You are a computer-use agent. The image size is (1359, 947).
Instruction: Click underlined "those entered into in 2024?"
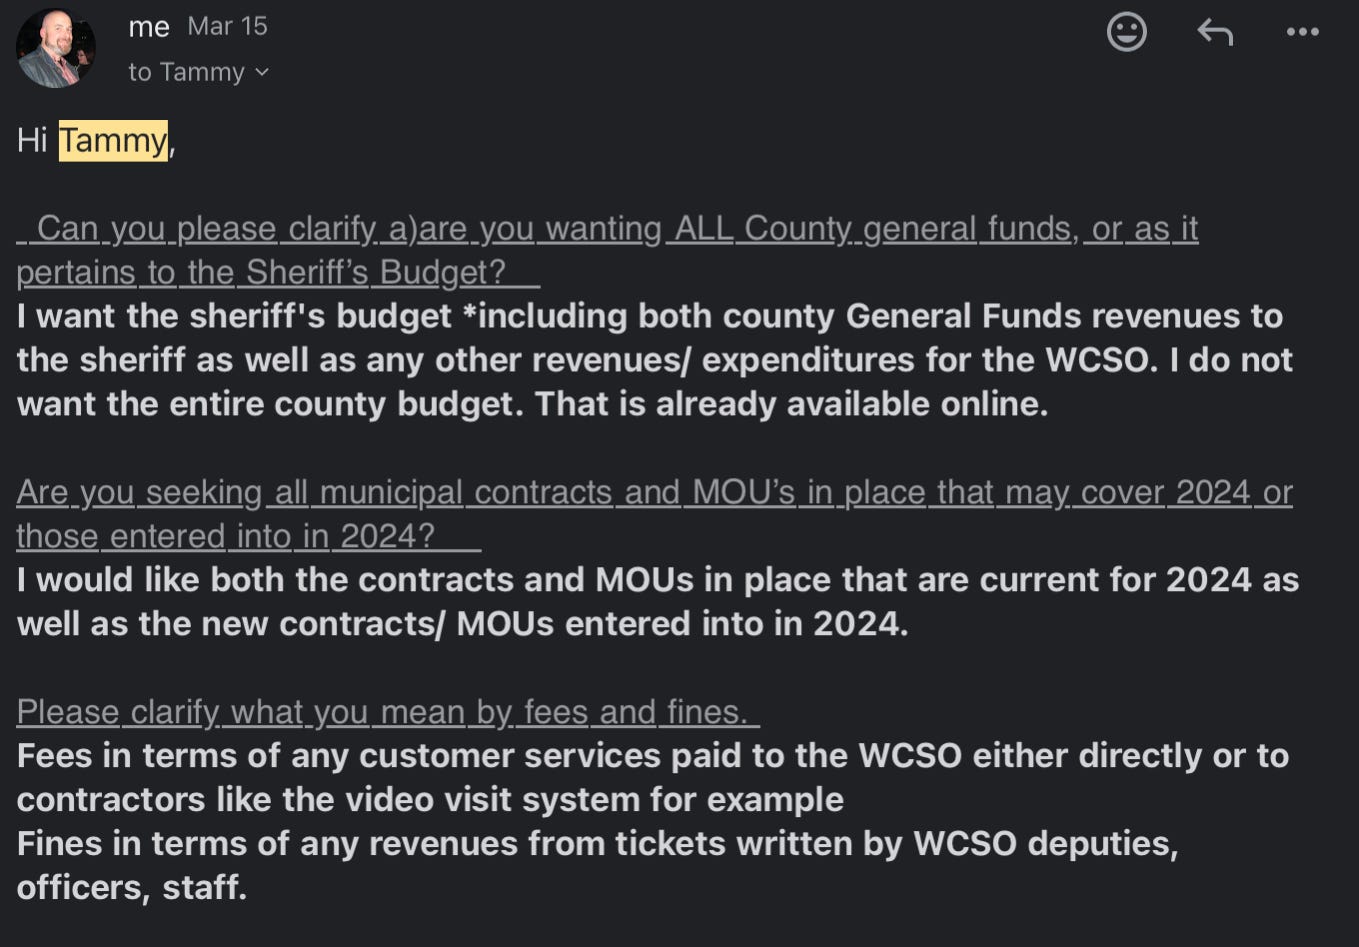tap(248, 537)
